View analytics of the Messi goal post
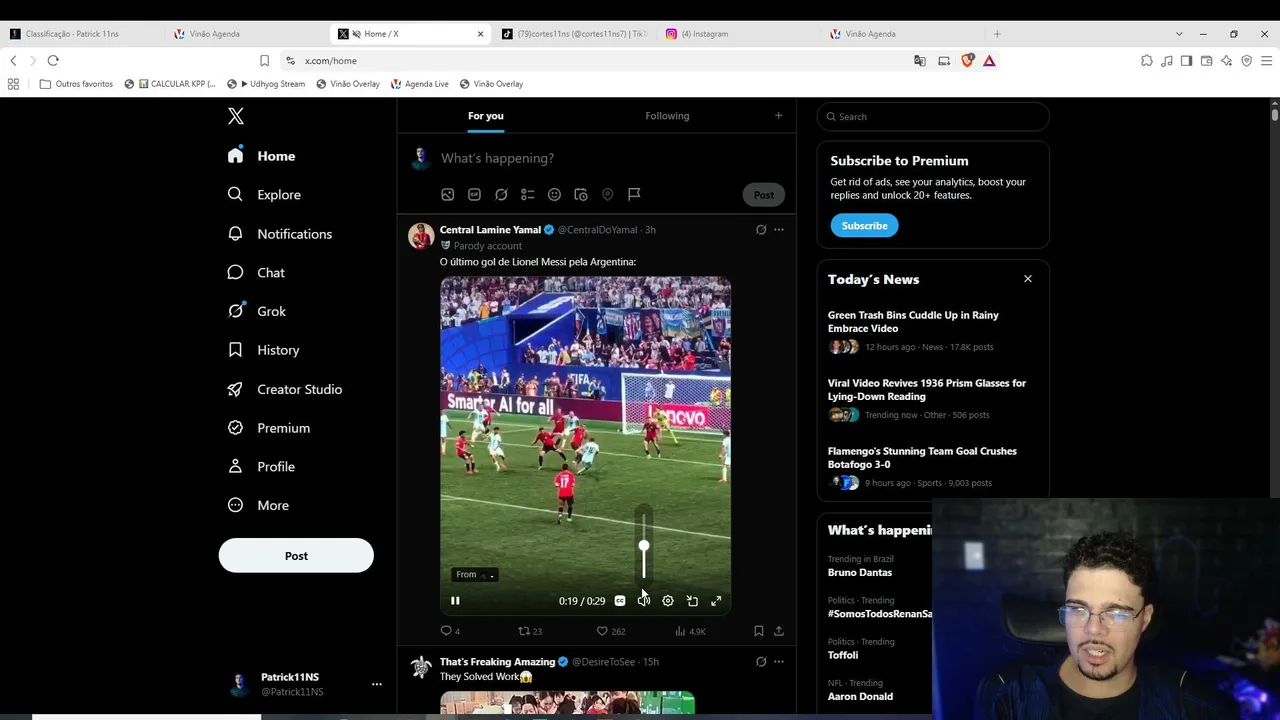This screenshot has width=1280, height=720. [x=690, y=631]
